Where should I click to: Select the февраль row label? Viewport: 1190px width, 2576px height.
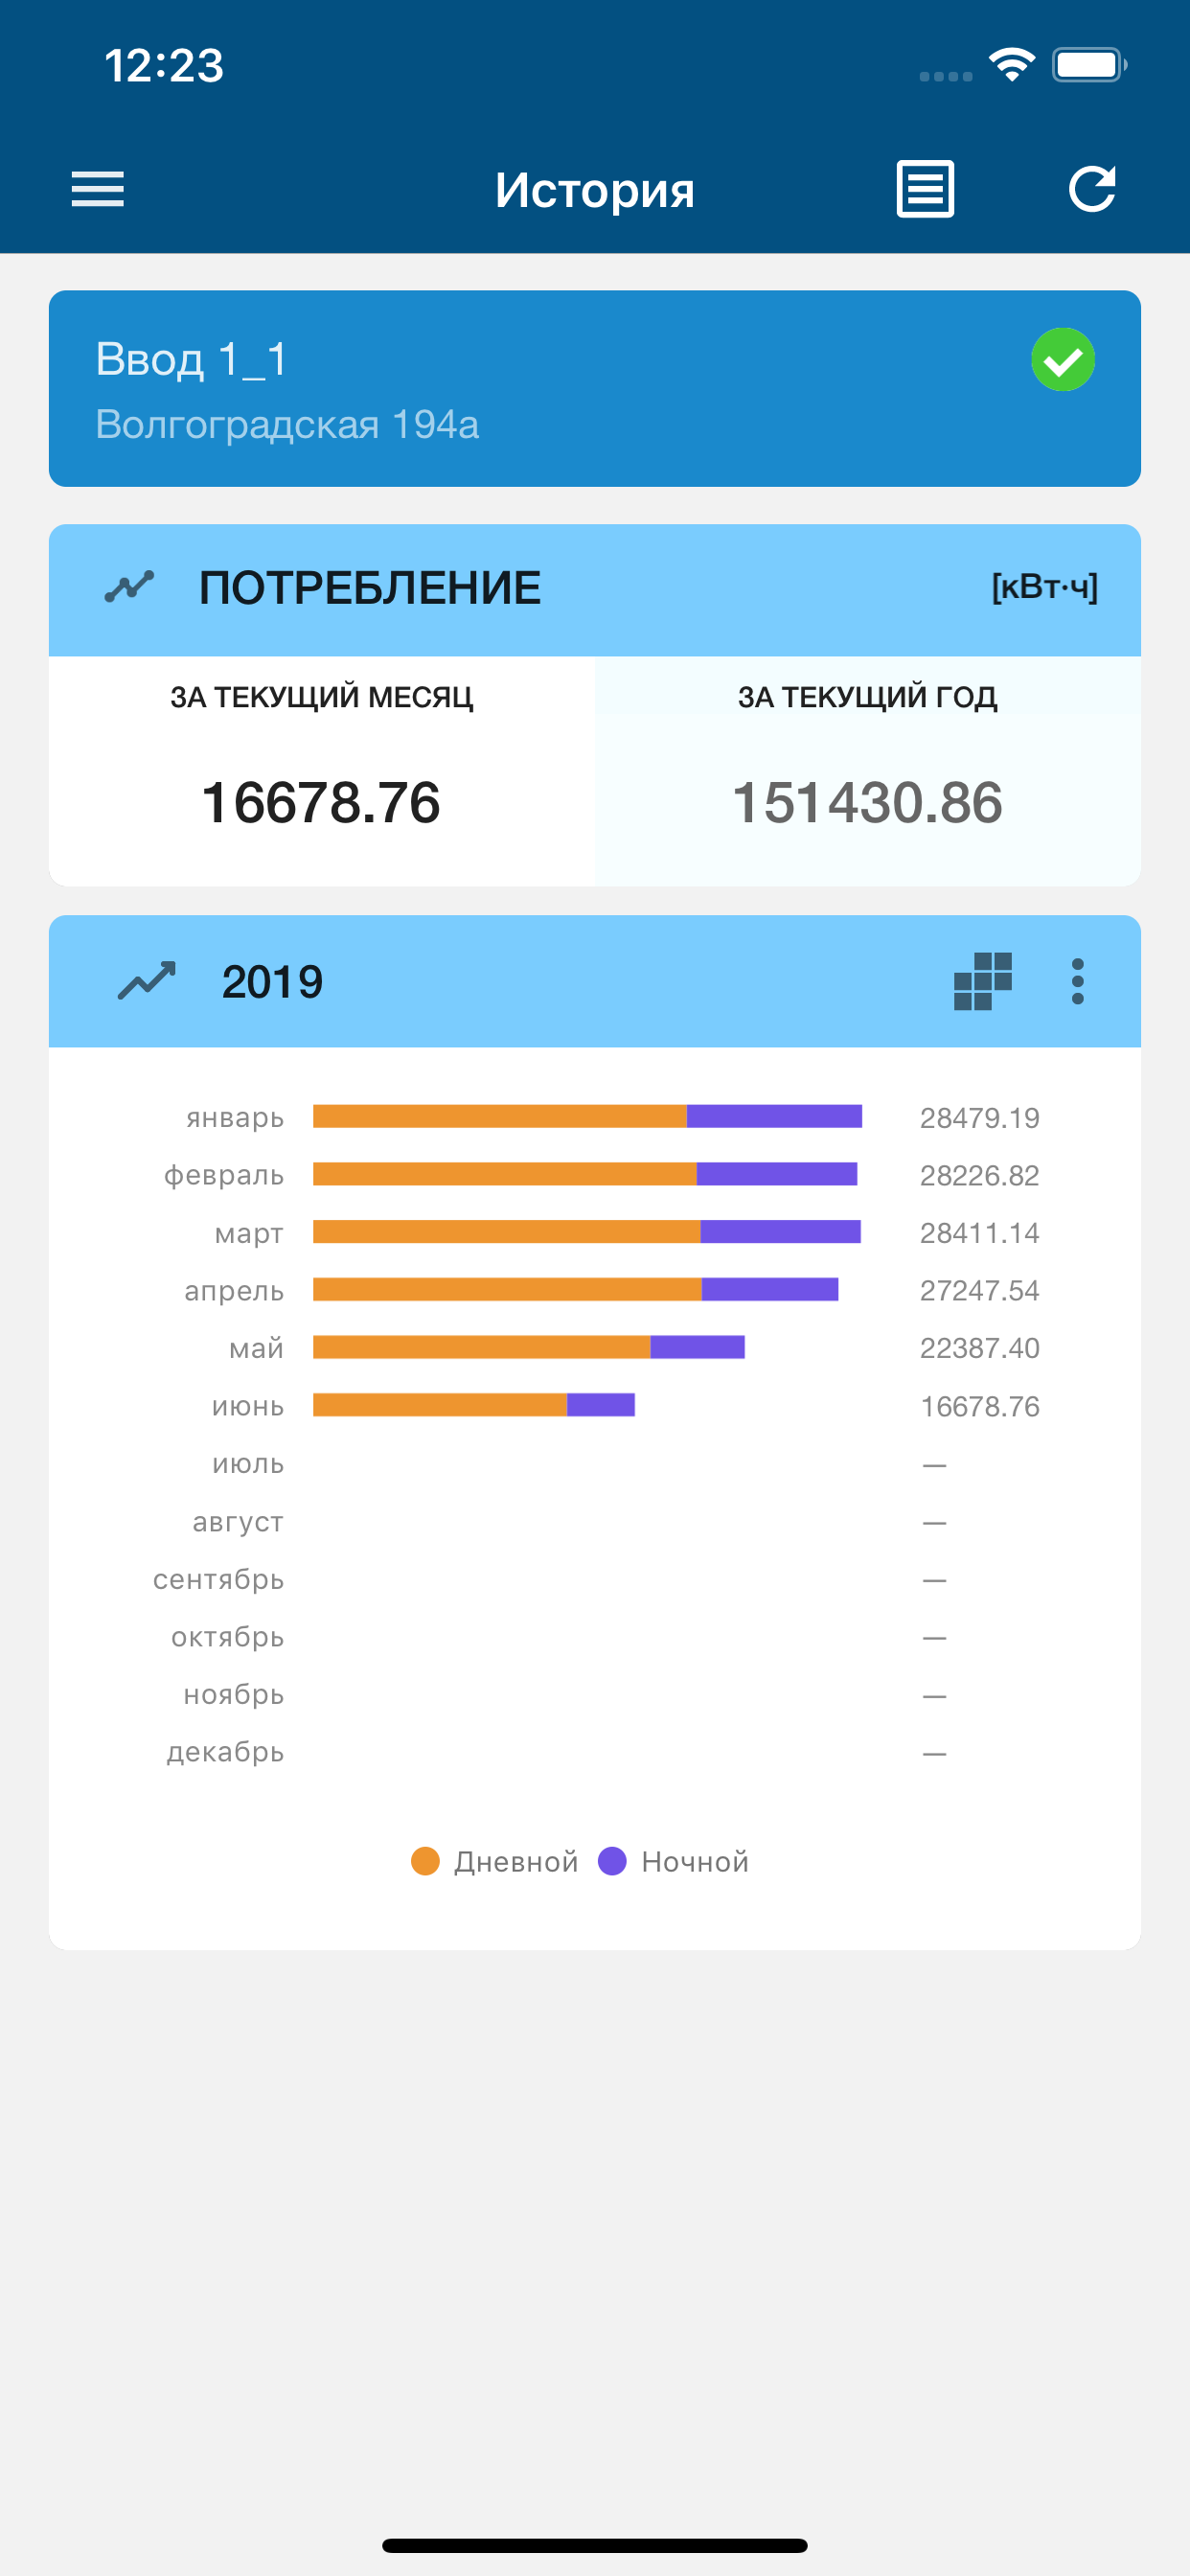point(224,1176)
